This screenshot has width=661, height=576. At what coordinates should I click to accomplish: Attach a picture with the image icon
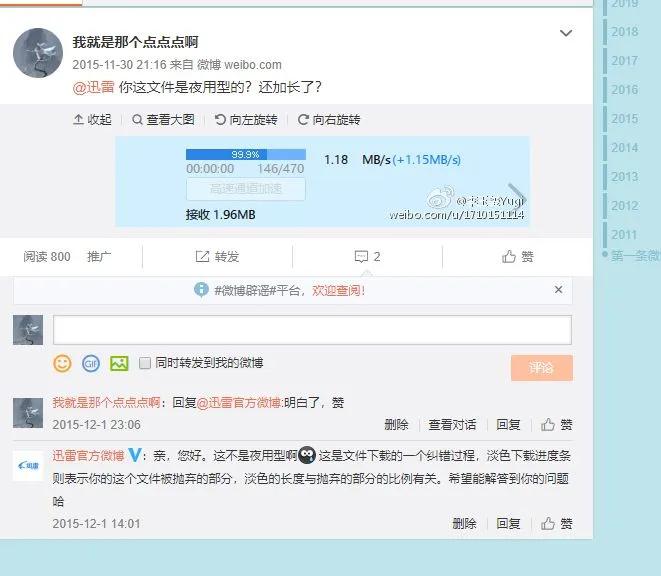[x=119, y=363]
